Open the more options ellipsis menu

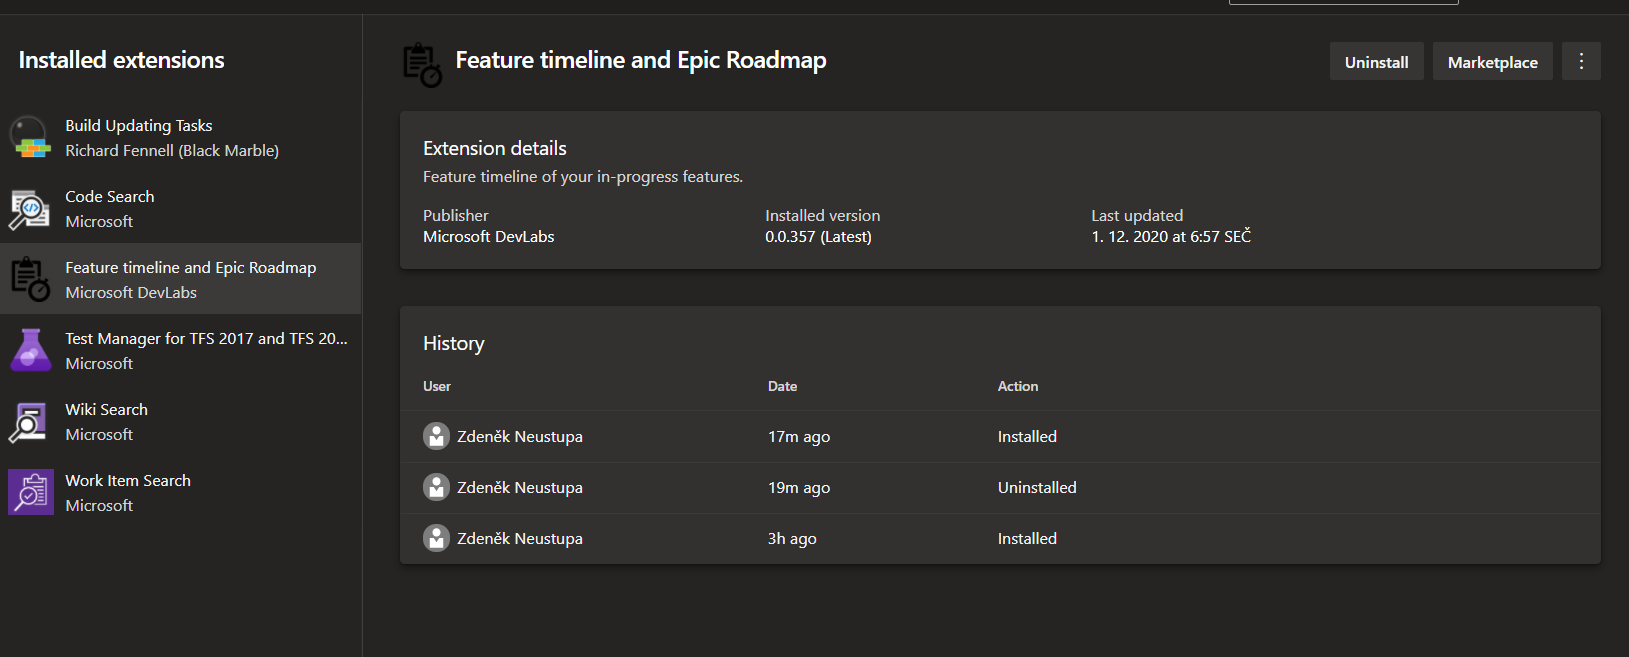point(1581,61)
